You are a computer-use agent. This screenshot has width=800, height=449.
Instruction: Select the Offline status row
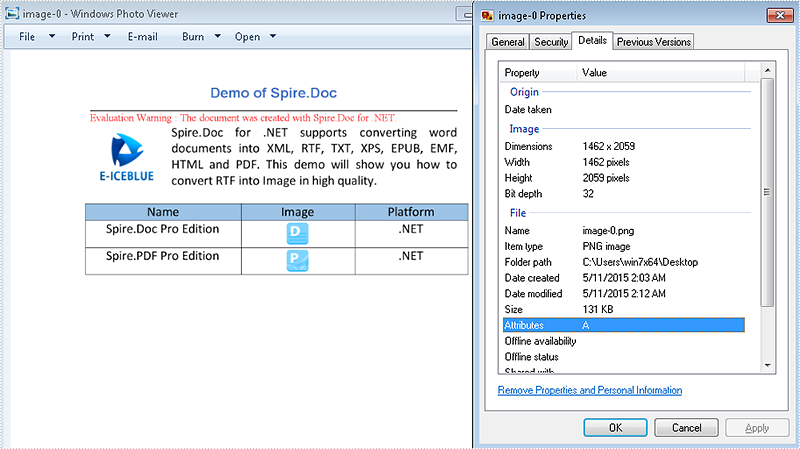tap(623, 357)
